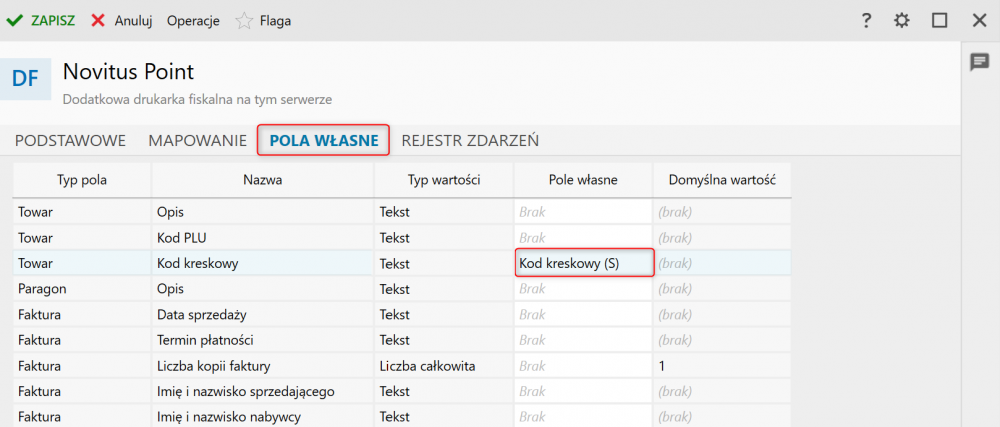1000x427 pixels.
Task: Click Towar type cell in Kod kreskowy row
Action: (x=82, y=263)
